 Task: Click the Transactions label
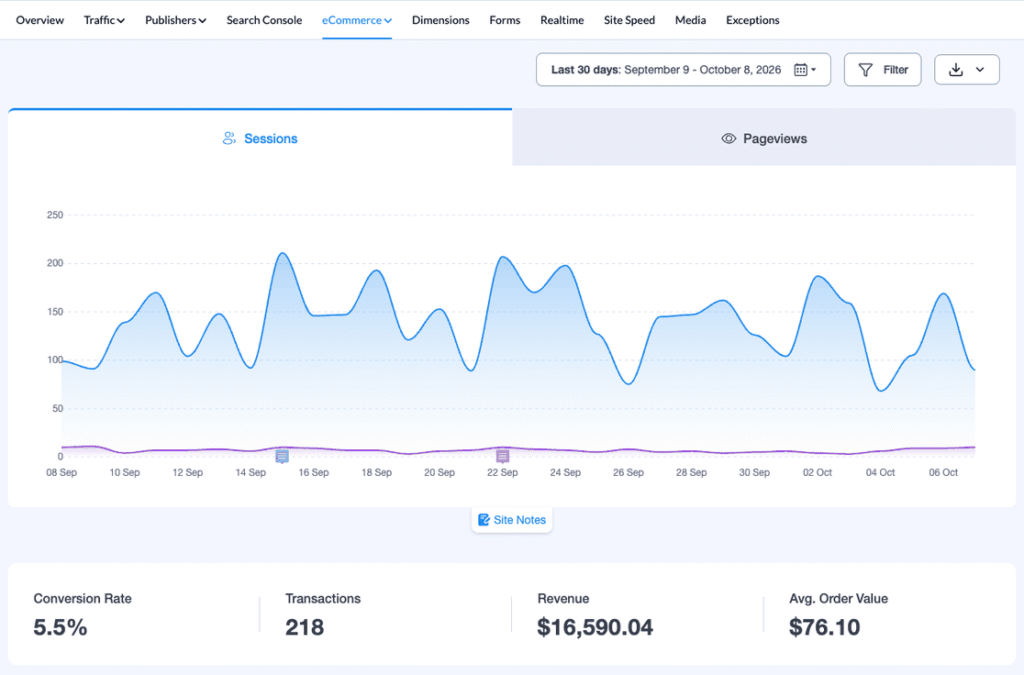(x=323, y=599)
